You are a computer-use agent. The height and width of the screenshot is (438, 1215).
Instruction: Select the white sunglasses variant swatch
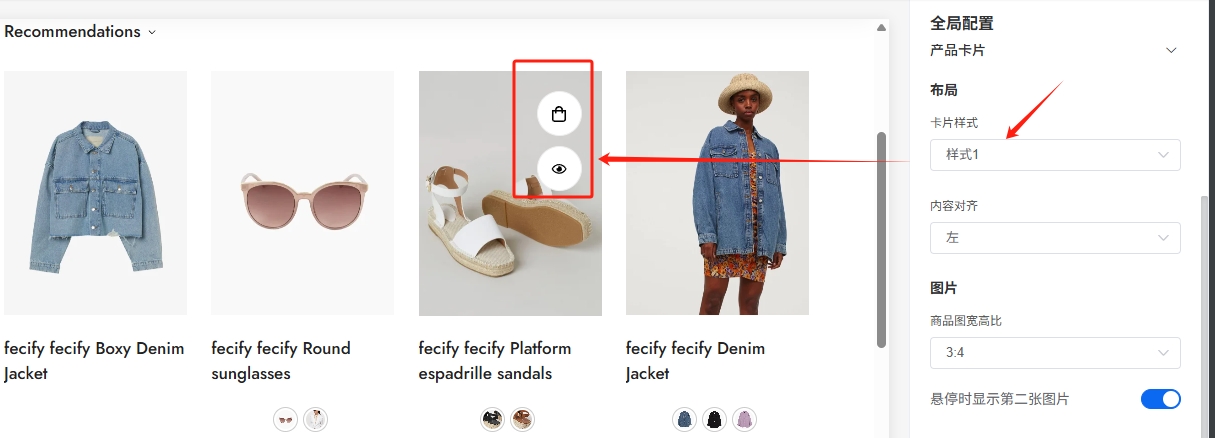point(315,420)
